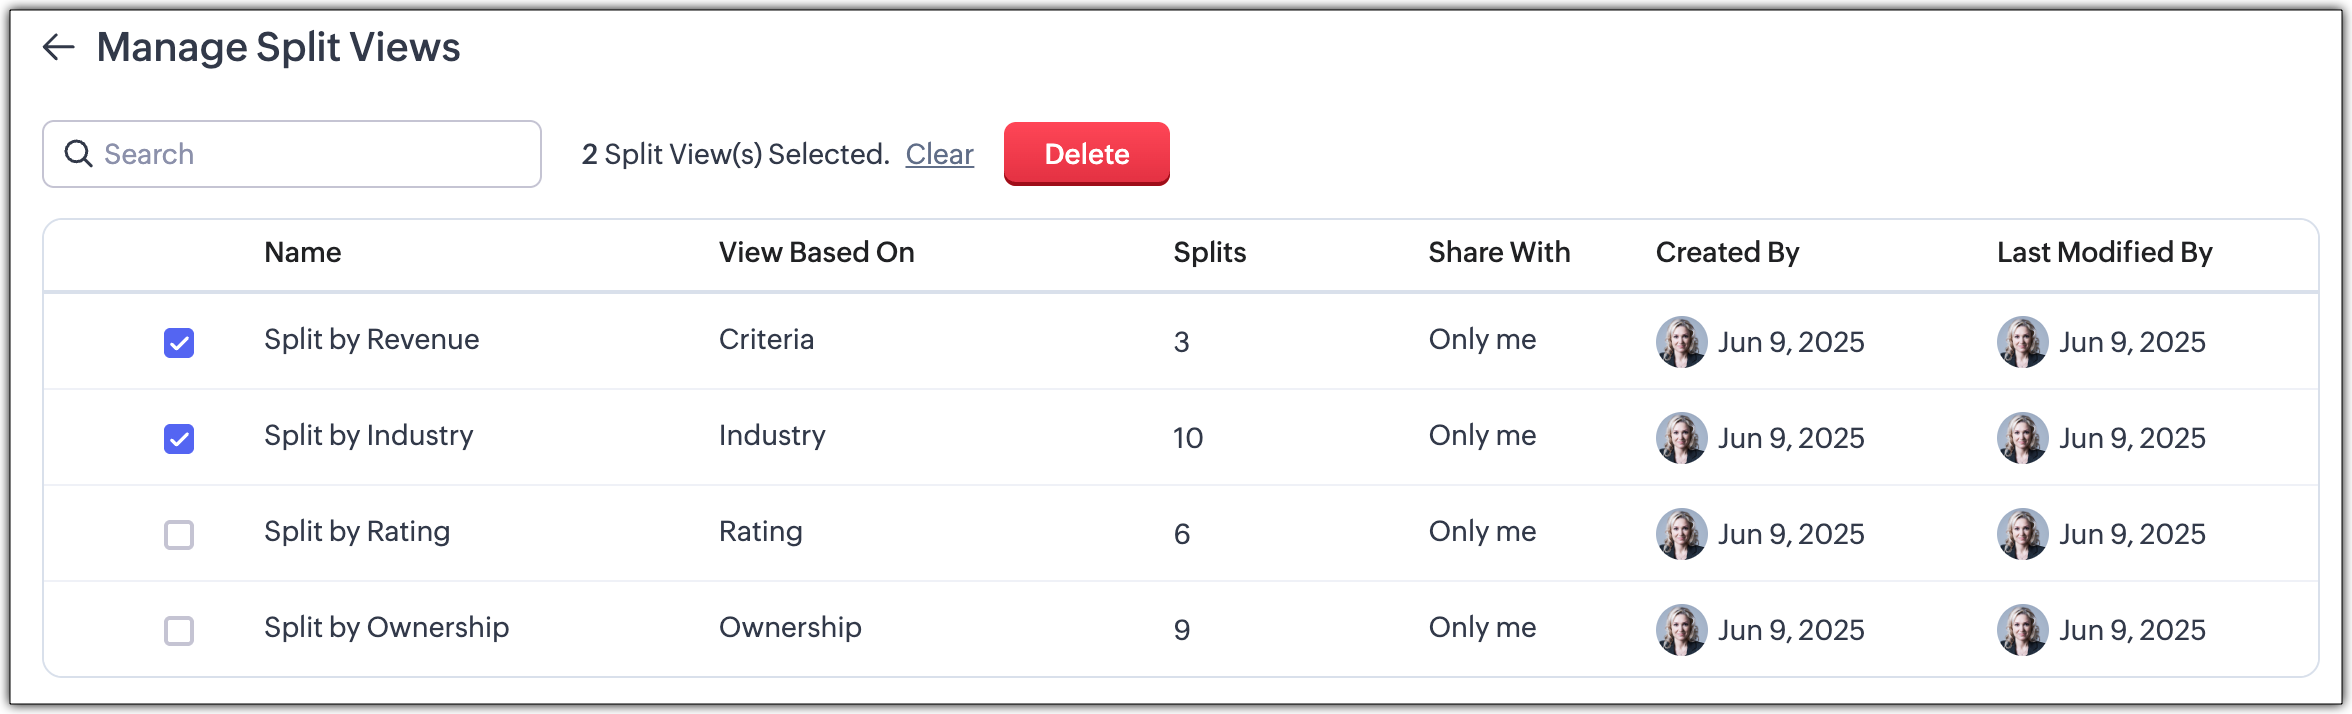2352x714 pixels.
Task: Click the back arrow icon
Action: point(59,47)
